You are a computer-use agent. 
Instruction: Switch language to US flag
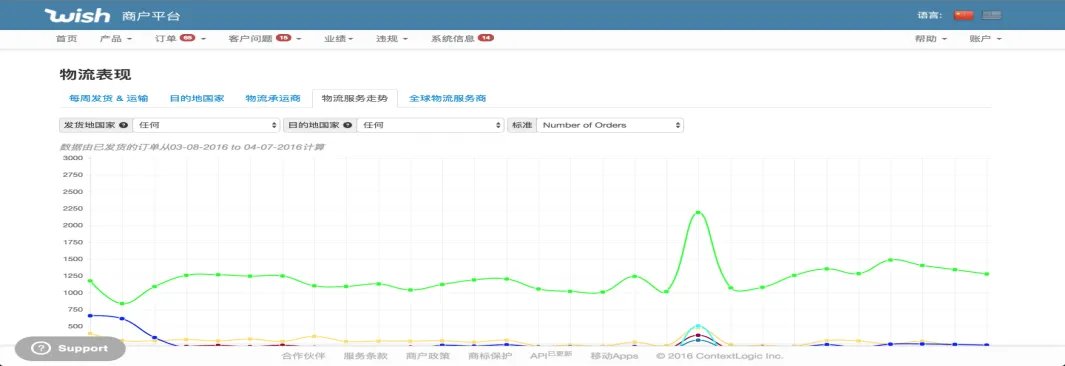[992, 15]
